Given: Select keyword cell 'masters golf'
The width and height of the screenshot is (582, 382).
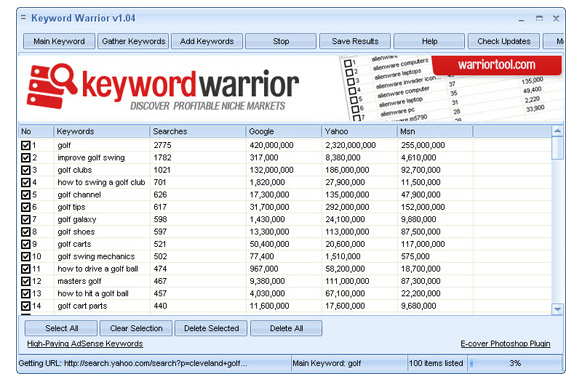Looking at the screenshot, I should pyautogui.click(x=79, y=281).
